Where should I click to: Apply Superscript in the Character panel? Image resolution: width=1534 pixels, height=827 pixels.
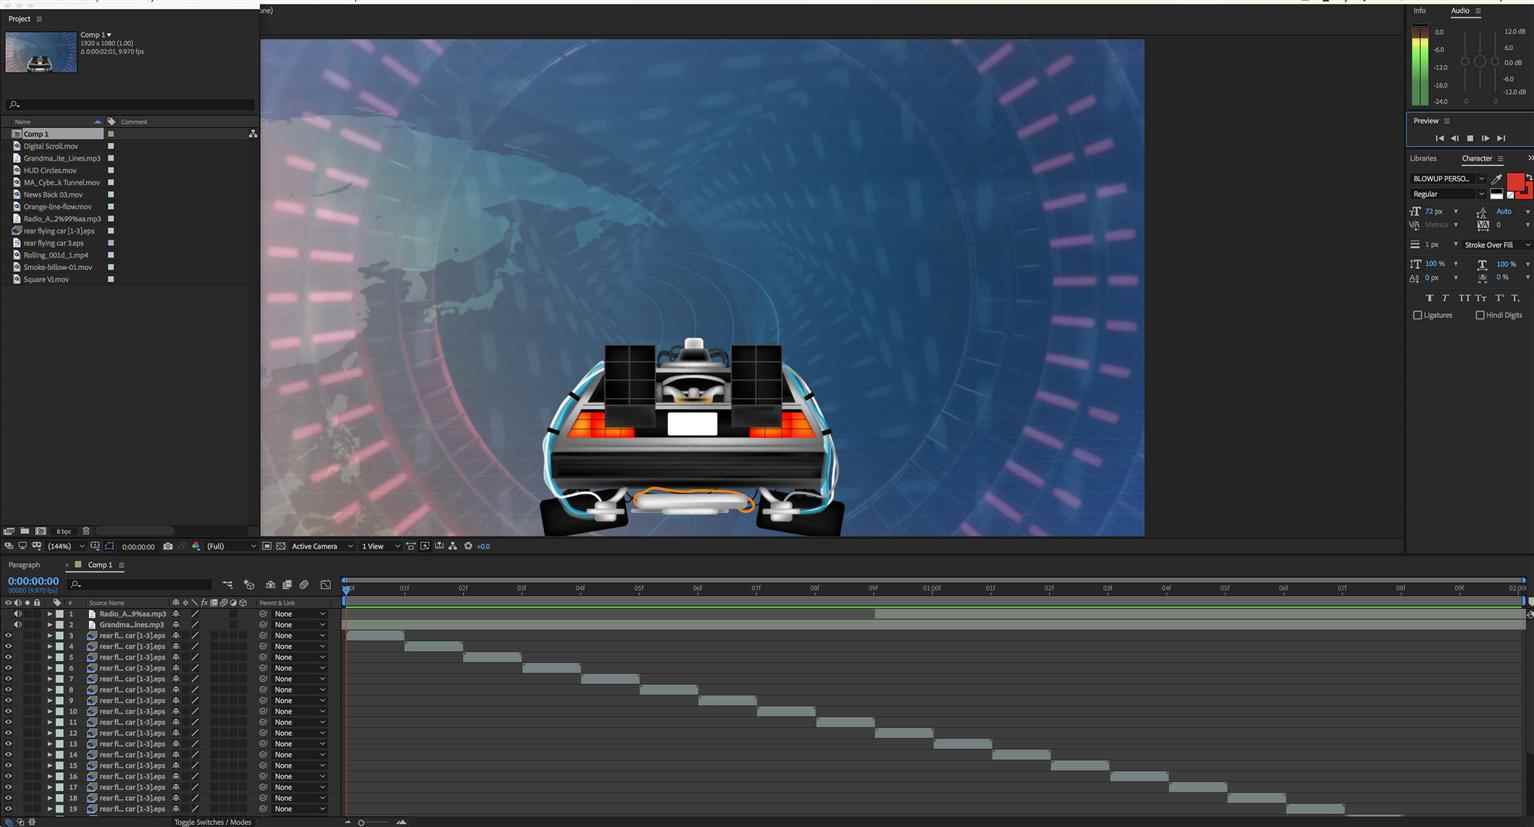point(1499,298)
